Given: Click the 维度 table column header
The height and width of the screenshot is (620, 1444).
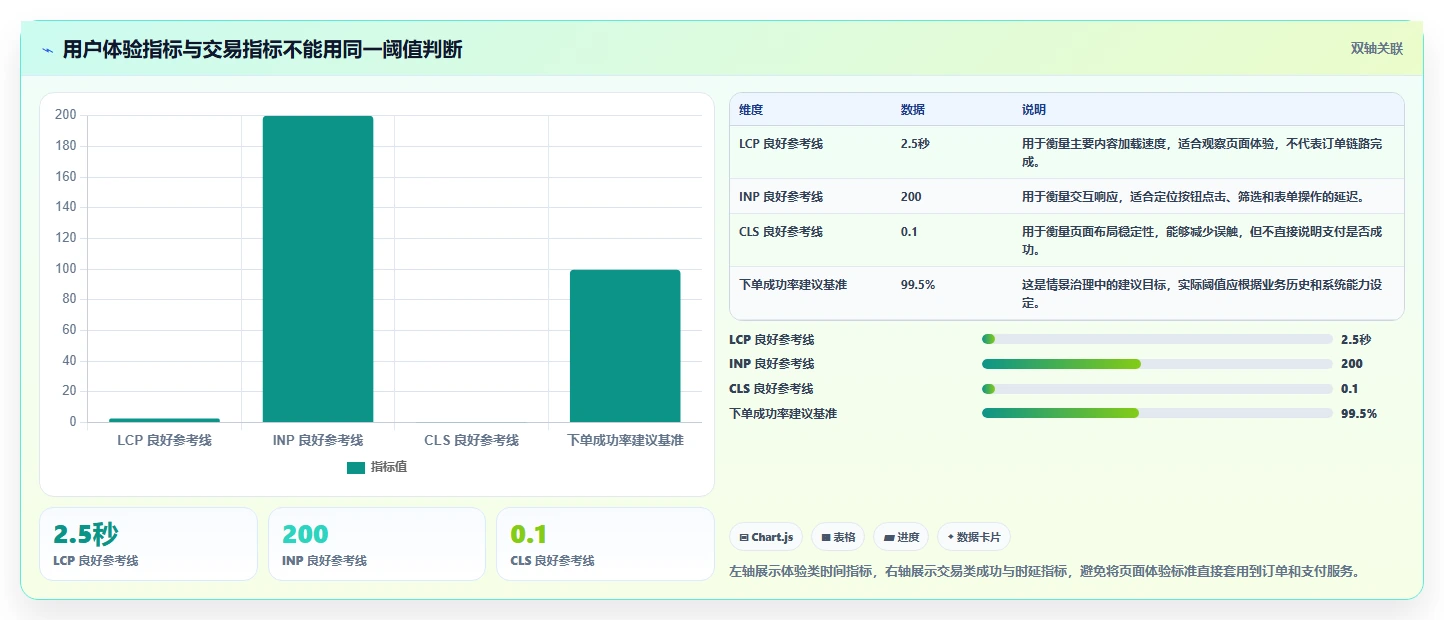Looking at the screenshot, I should (x=751, y=110).
